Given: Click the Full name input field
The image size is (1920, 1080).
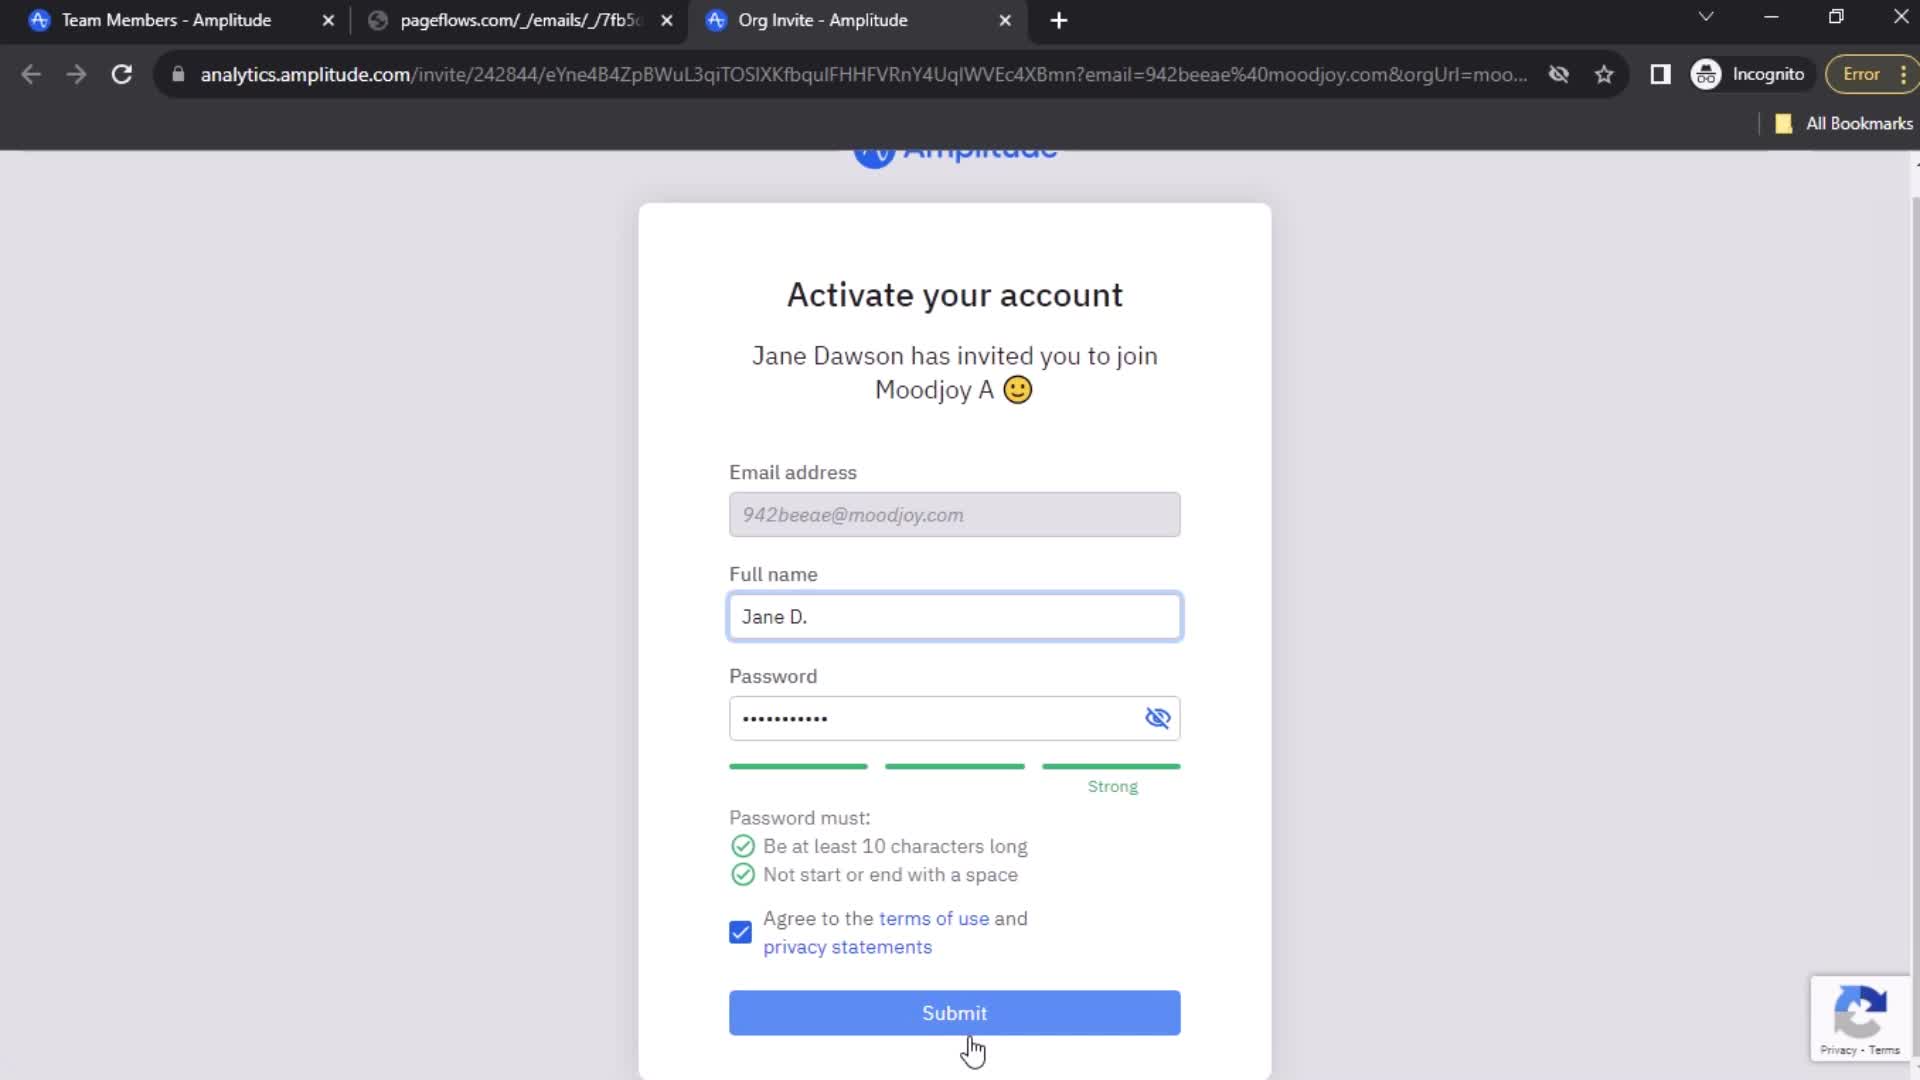Looking at the screenshot, I should tap(955, 616).
